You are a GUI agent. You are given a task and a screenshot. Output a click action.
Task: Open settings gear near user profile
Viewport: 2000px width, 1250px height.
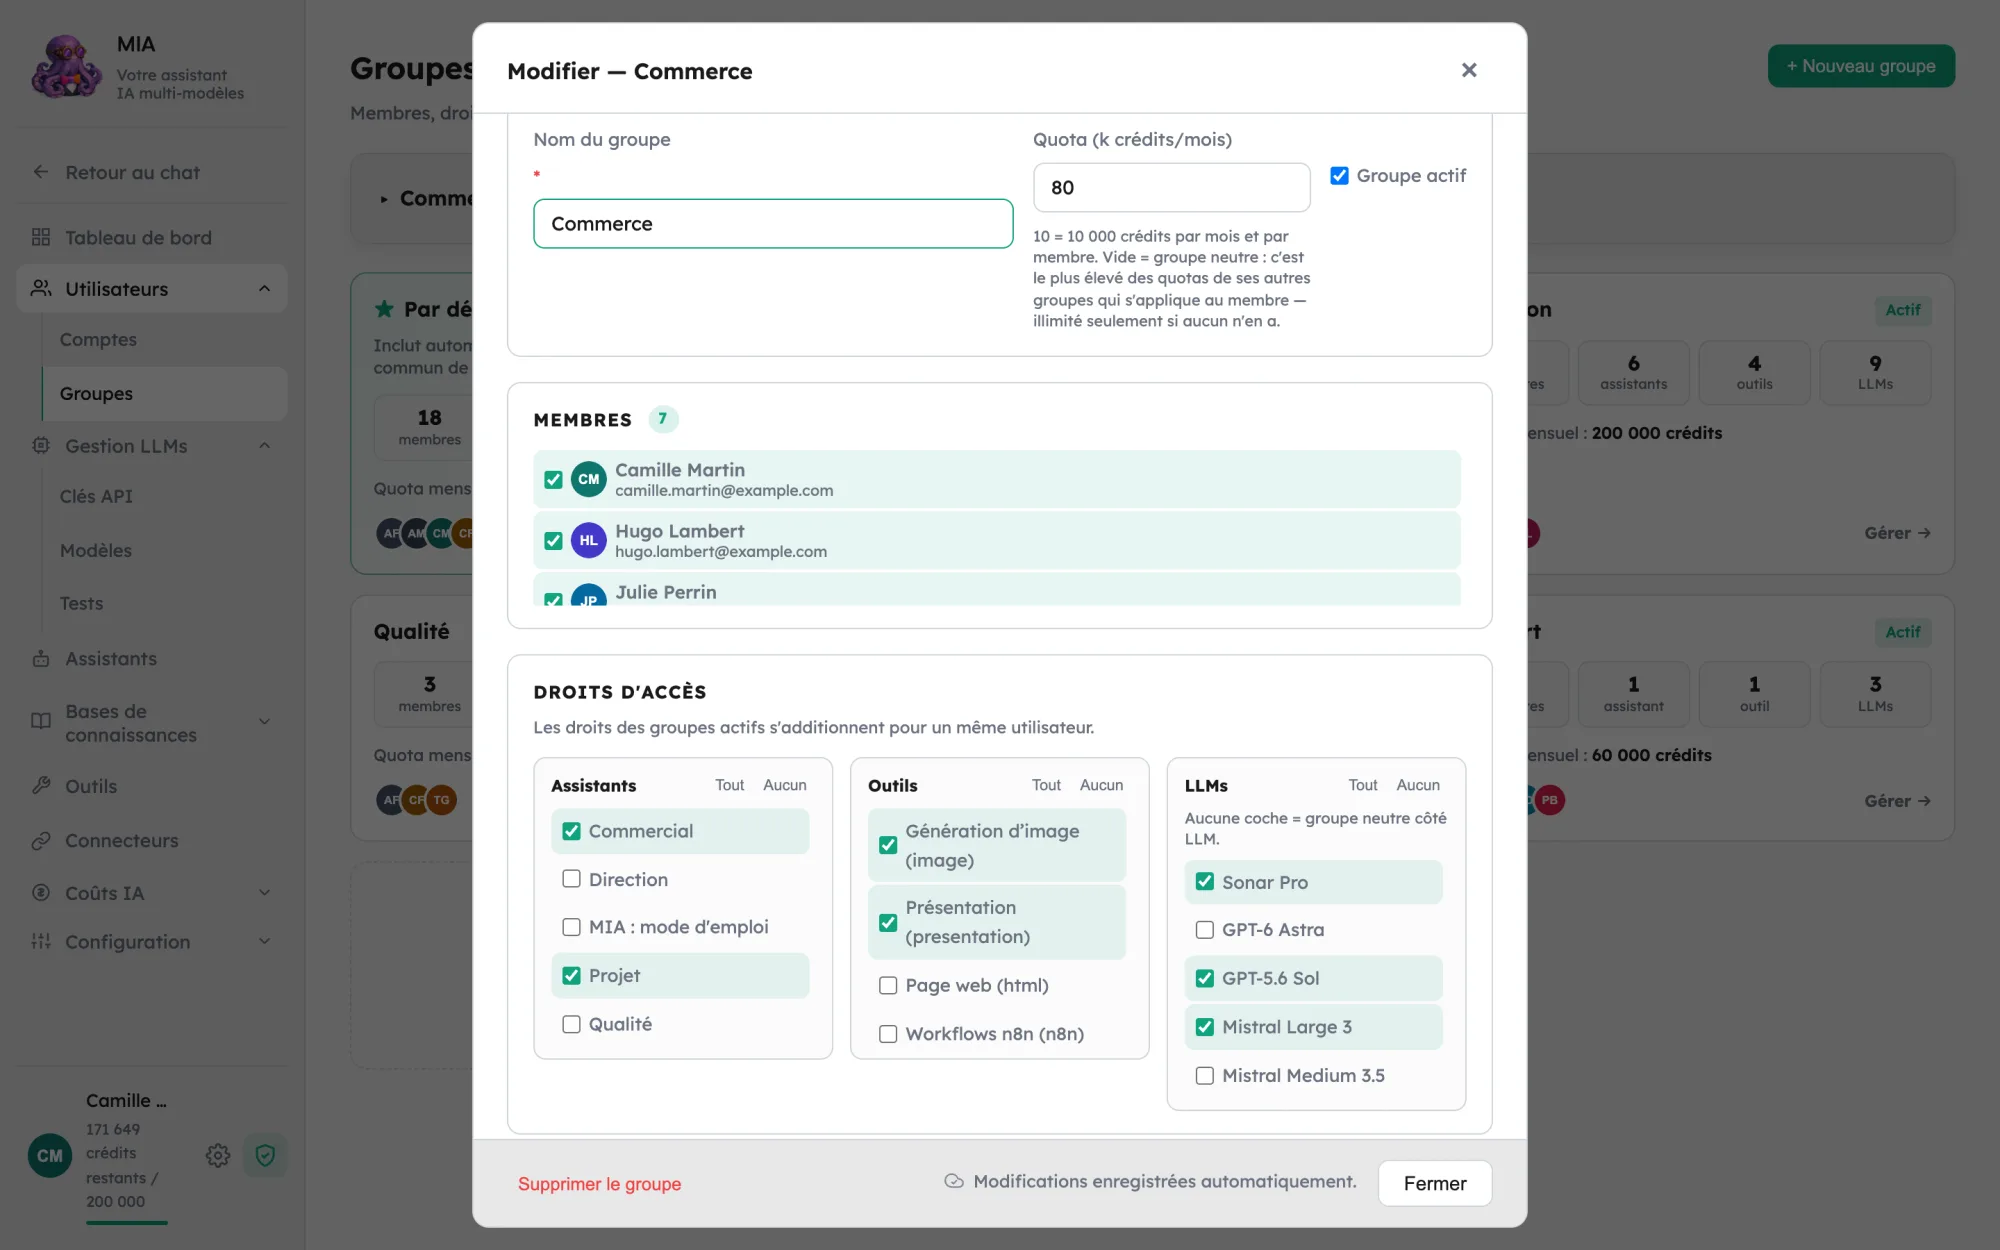[x=218, y=1155]
